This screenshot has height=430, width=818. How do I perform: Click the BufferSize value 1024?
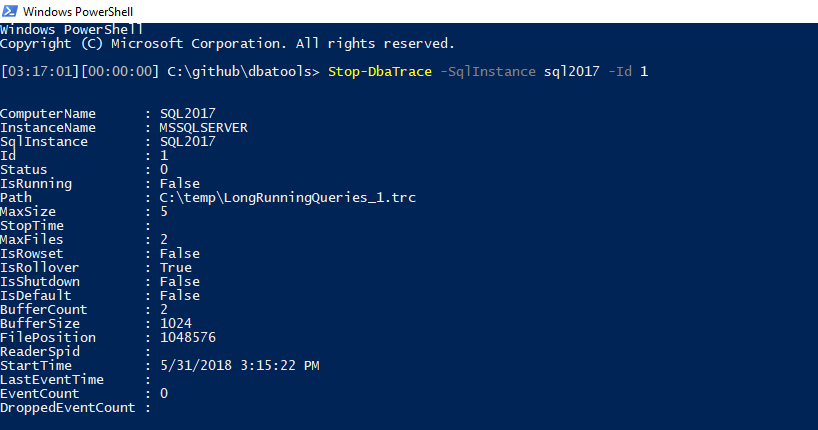coord(175,324)
